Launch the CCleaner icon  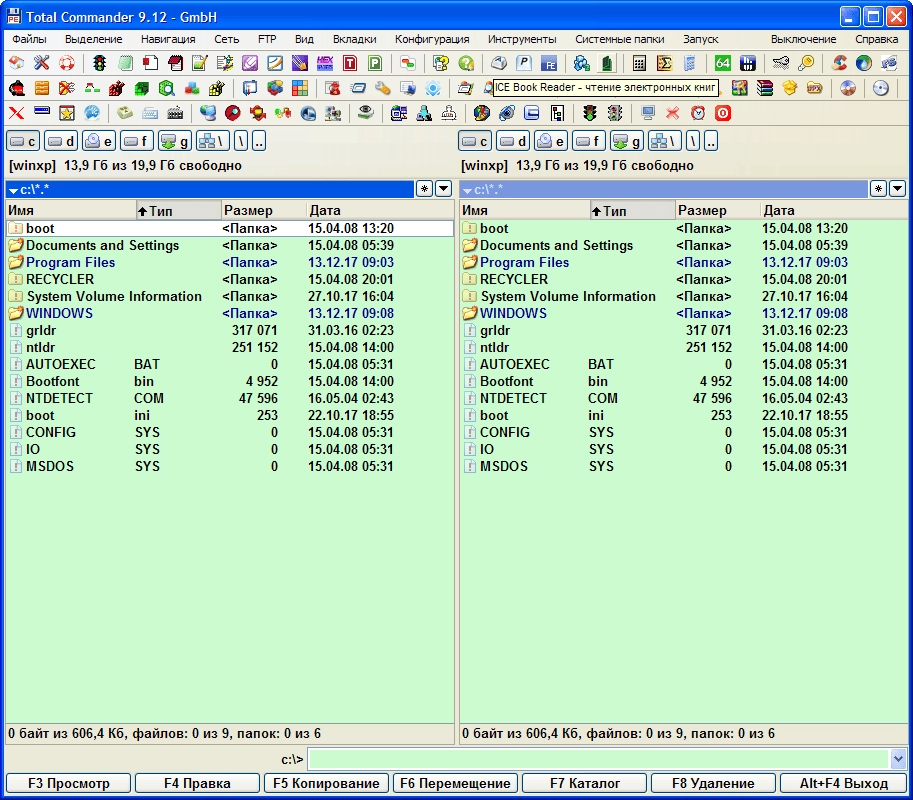point(839,63)
